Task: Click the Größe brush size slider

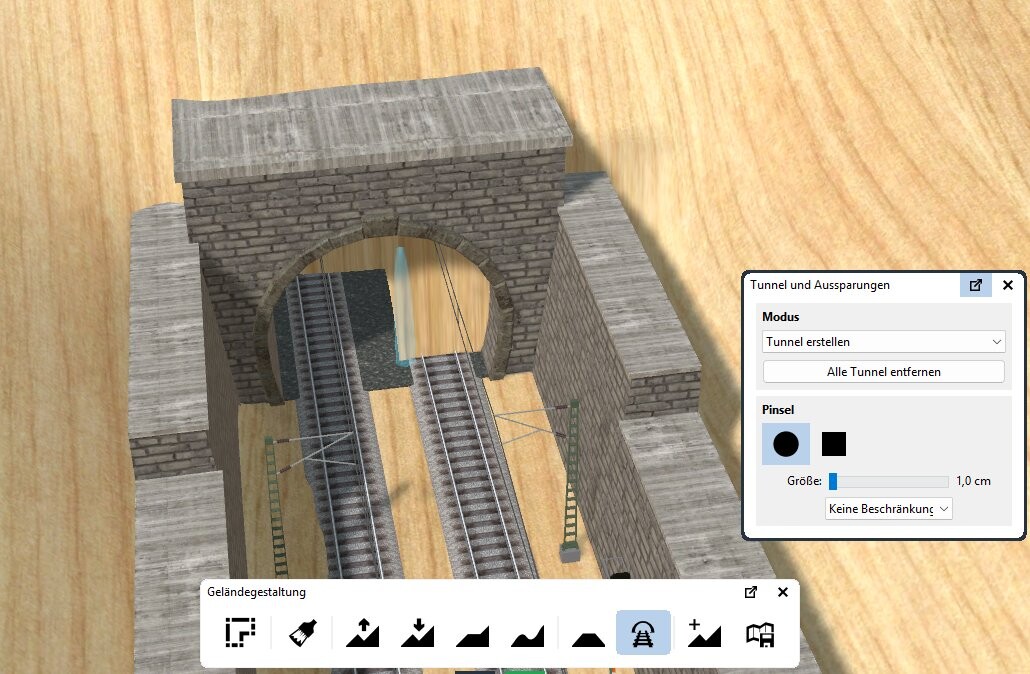Action: tap(888, 481)
